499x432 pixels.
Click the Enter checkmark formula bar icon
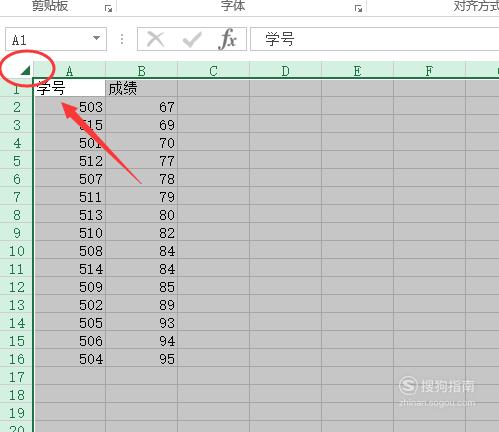click(192, 40)
